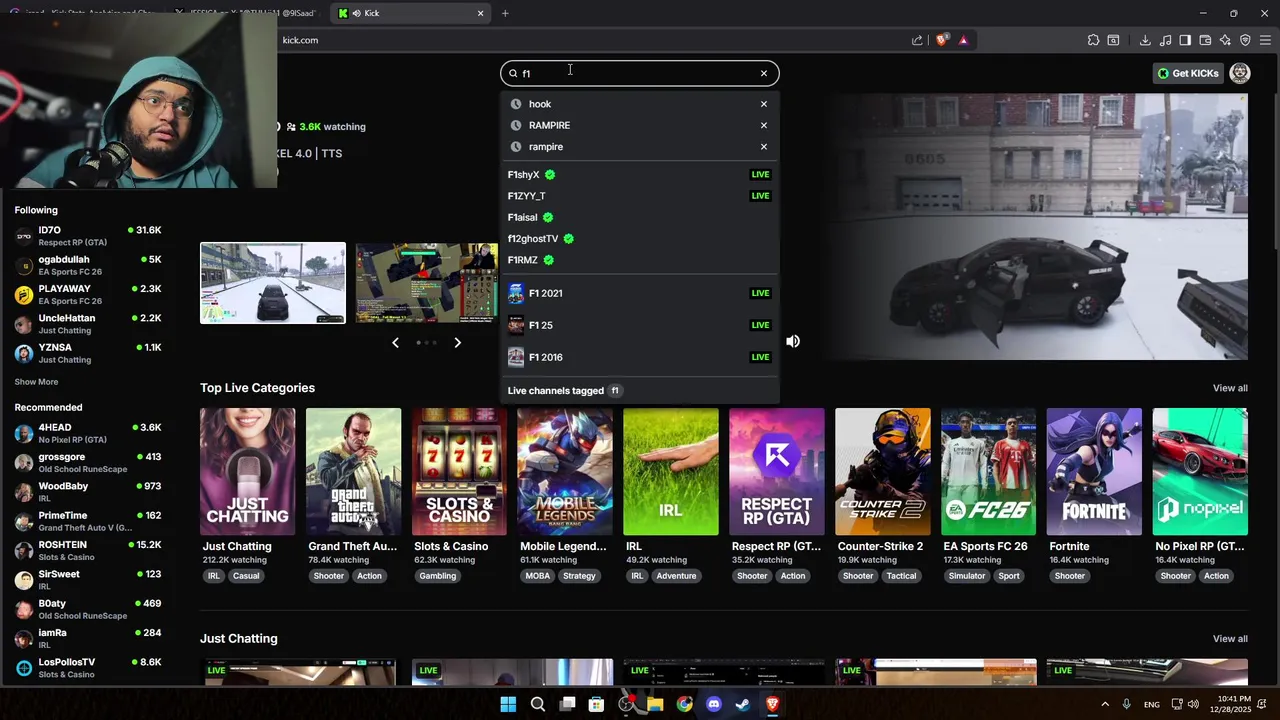
Task: Switch to the Kick browser tab
Action: pos(410,13)
